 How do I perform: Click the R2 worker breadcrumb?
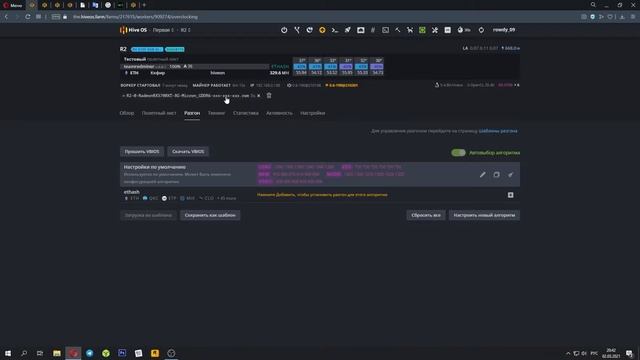[x=186, y=30]
